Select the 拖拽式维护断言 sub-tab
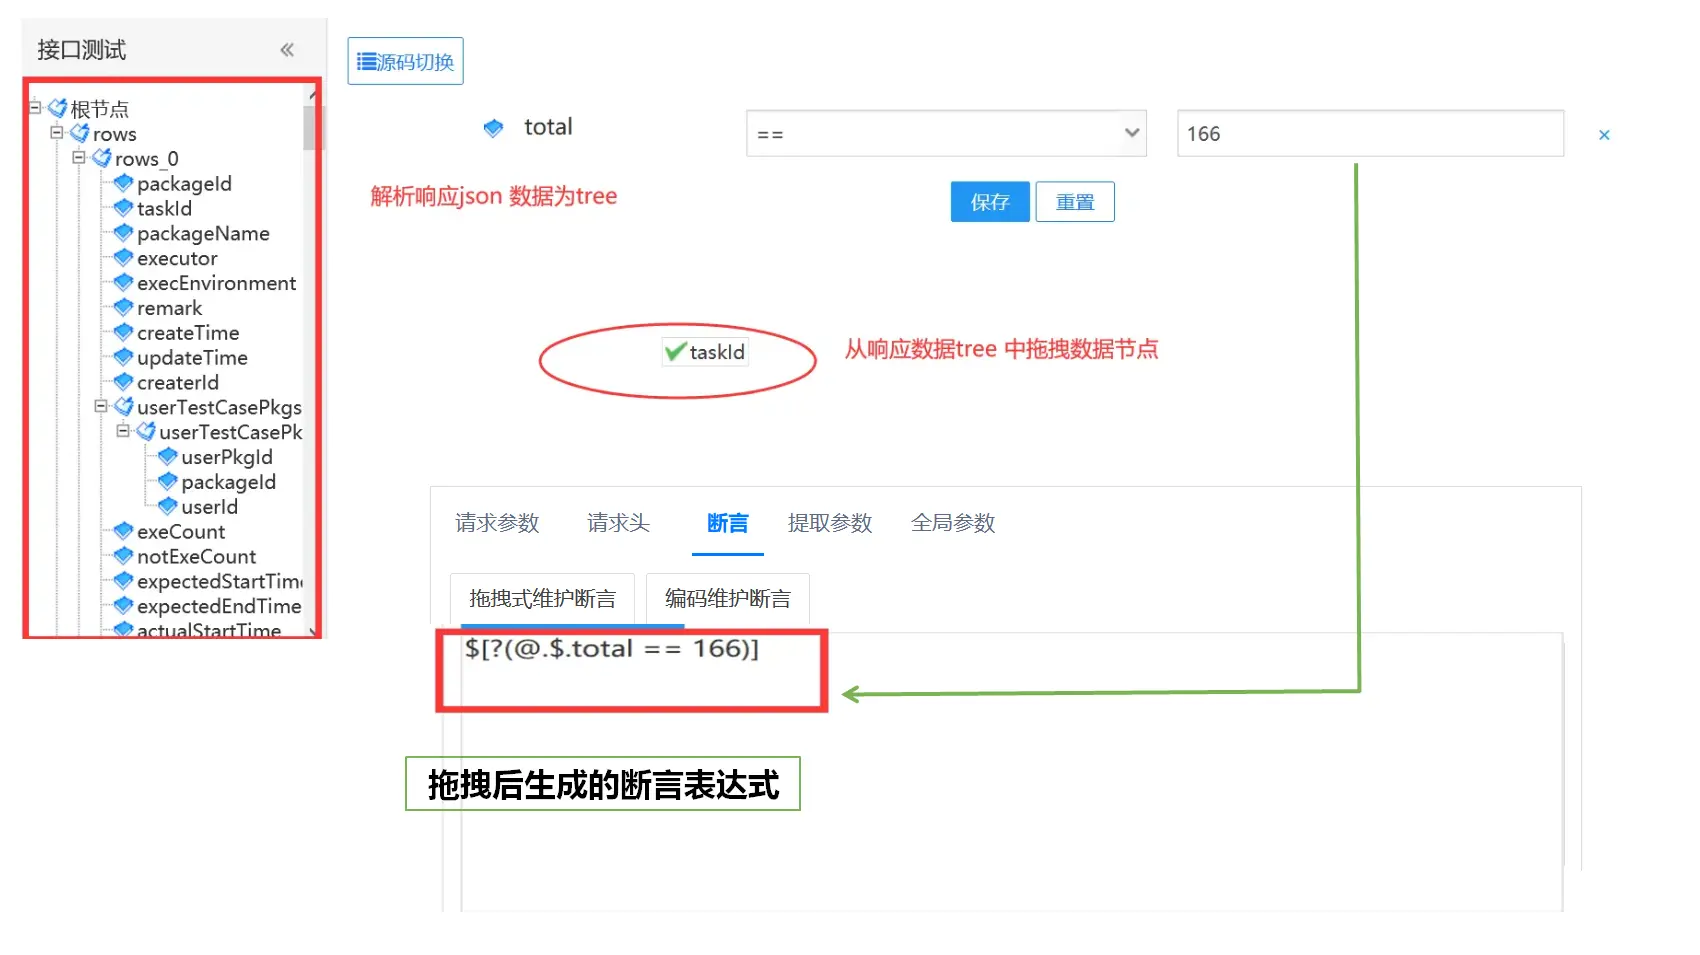Image resolution: width=1700 pixels, height=955 pixels. point(542,598)
